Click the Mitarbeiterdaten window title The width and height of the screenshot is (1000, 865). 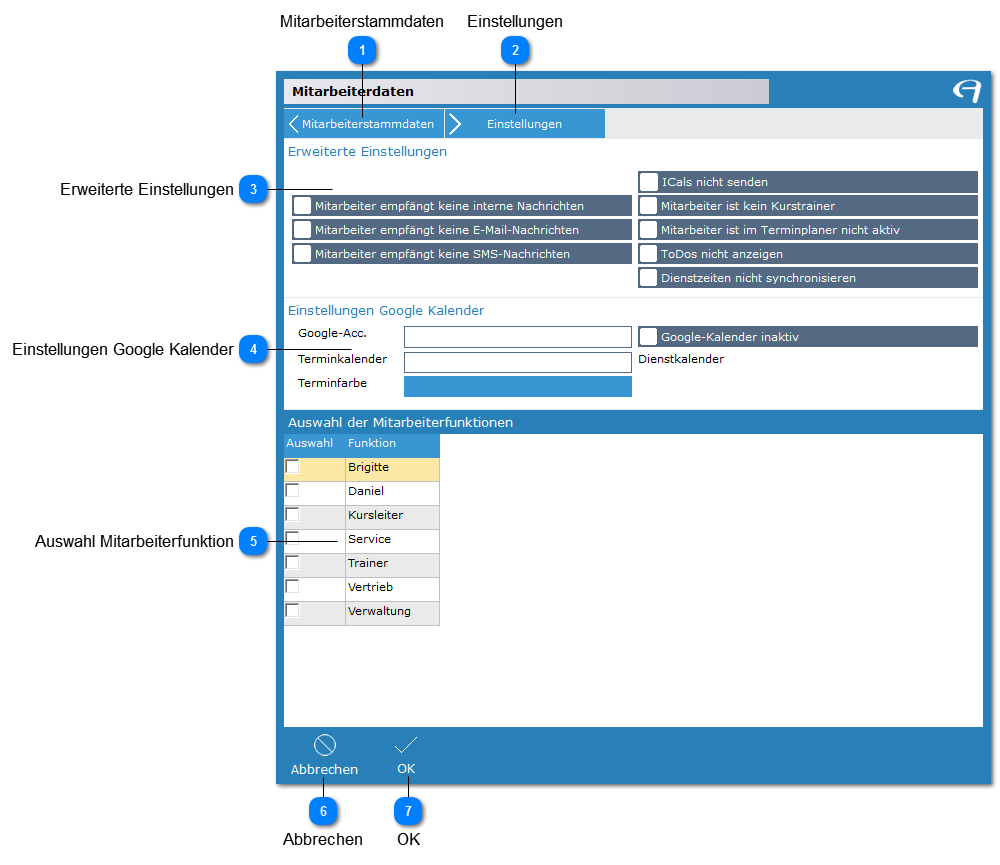tap(353, 91)
